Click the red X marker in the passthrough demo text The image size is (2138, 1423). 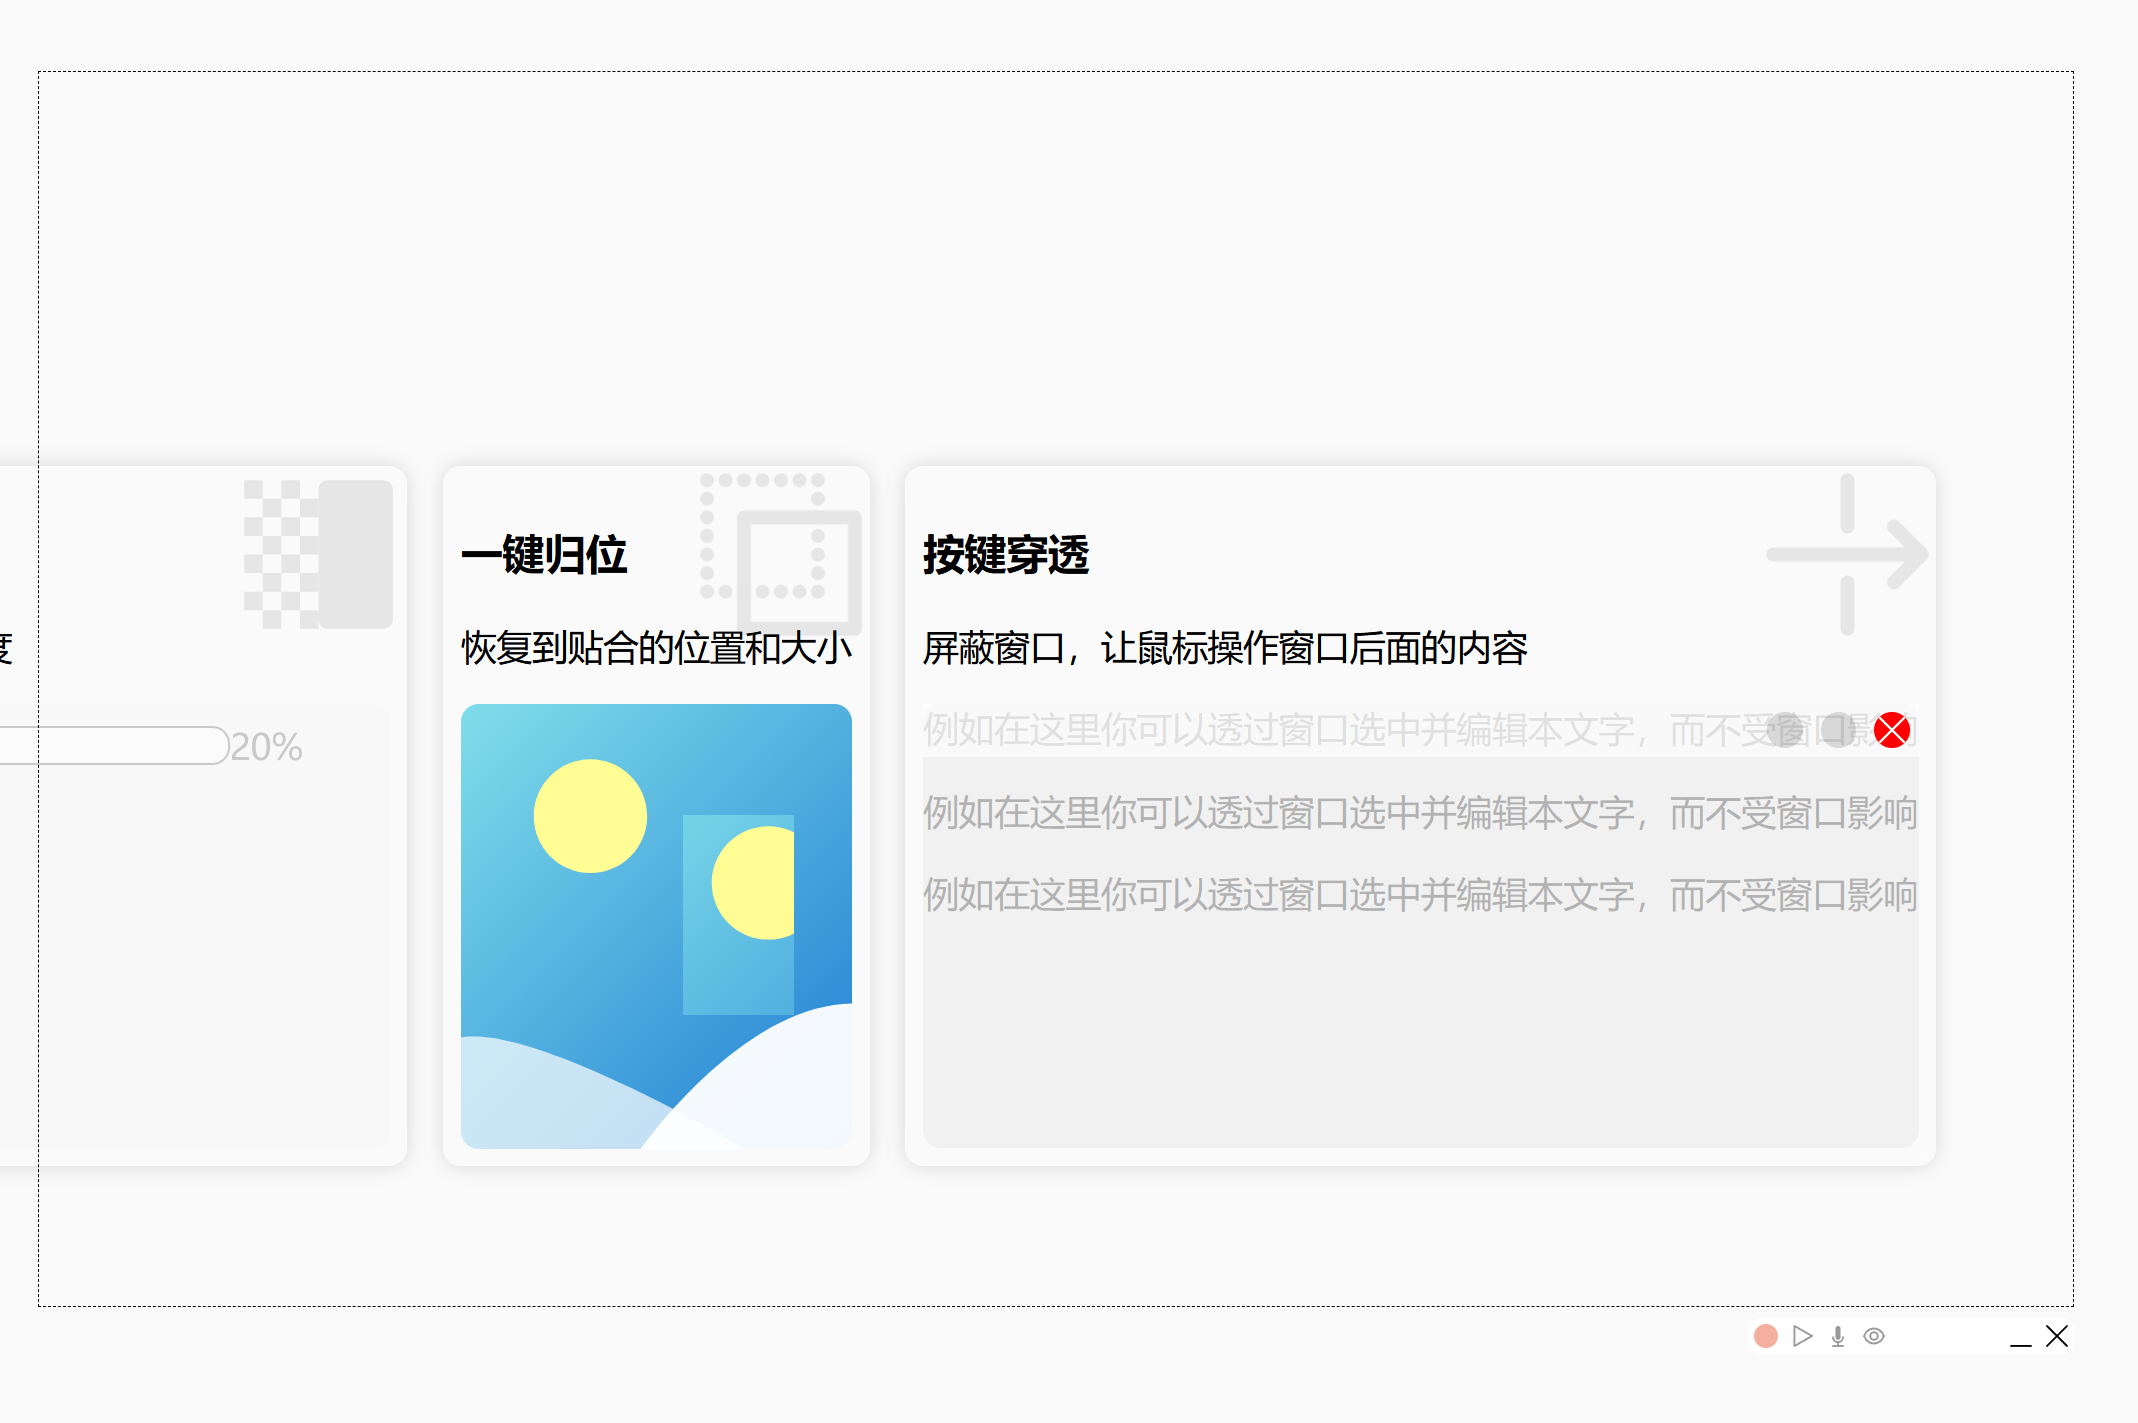coord(1892,730)
